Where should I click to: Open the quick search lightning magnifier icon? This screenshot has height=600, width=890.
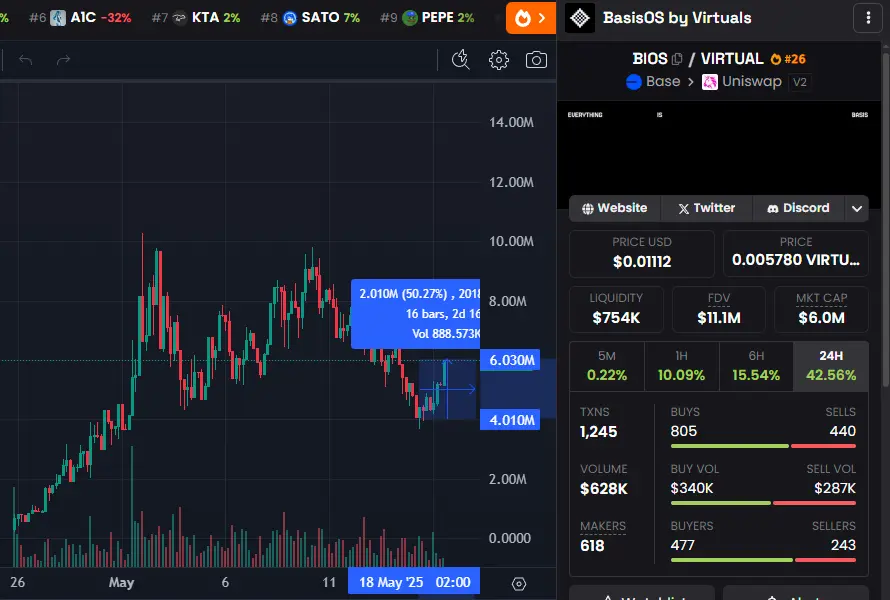click(460, 60)
